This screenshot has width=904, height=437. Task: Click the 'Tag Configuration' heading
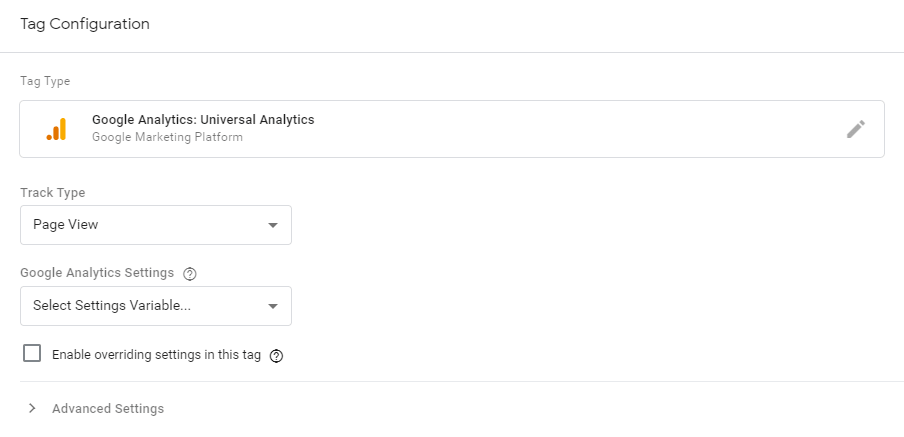click(85, 24)
